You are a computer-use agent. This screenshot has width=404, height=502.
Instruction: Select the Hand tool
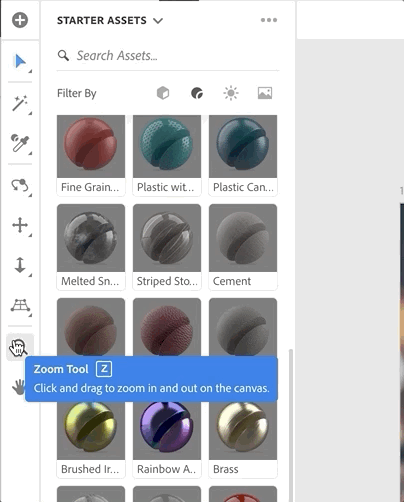(x=18, y=387)
